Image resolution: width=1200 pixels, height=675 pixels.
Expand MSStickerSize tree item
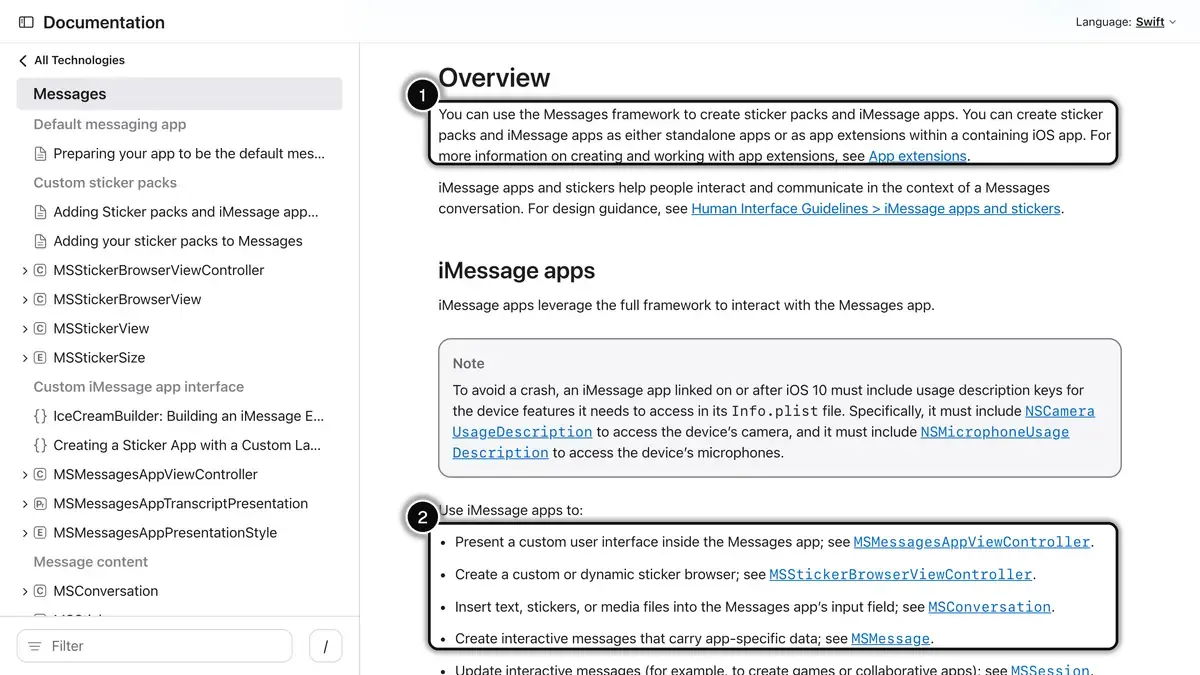pos(24,358)
